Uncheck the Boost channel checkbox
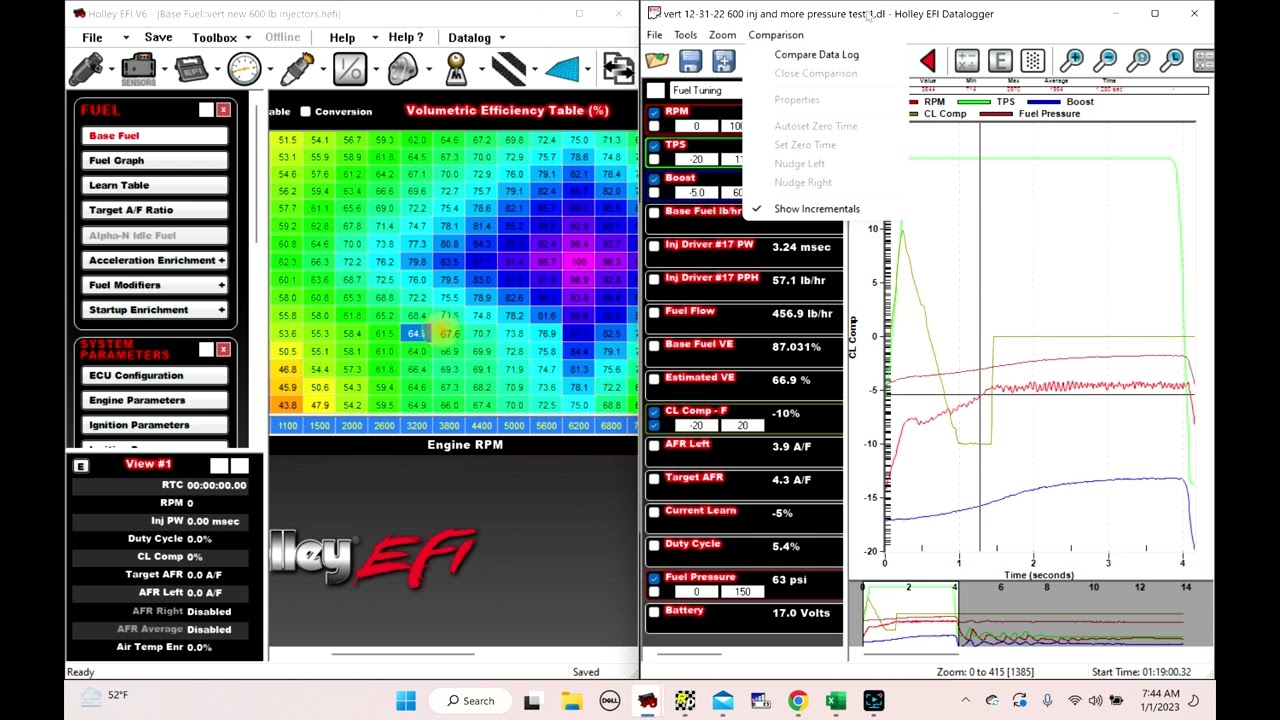Image resolution: width=1280 pixels, height=720 pixels. click(654, 178)
